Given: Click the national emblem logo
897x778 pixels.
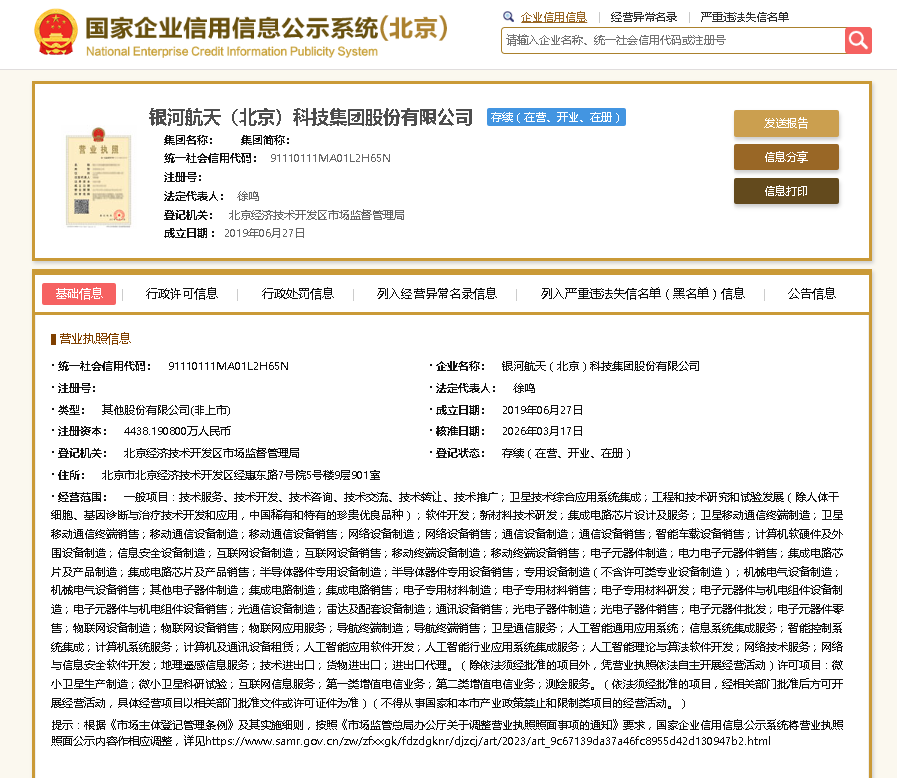Looking at the screenshot, I should pos(56,34).
